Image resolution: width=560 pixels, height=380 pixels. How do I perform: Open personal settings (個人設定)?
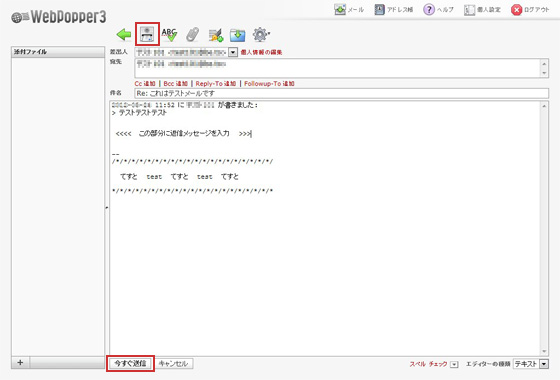[x=482, y=10]
